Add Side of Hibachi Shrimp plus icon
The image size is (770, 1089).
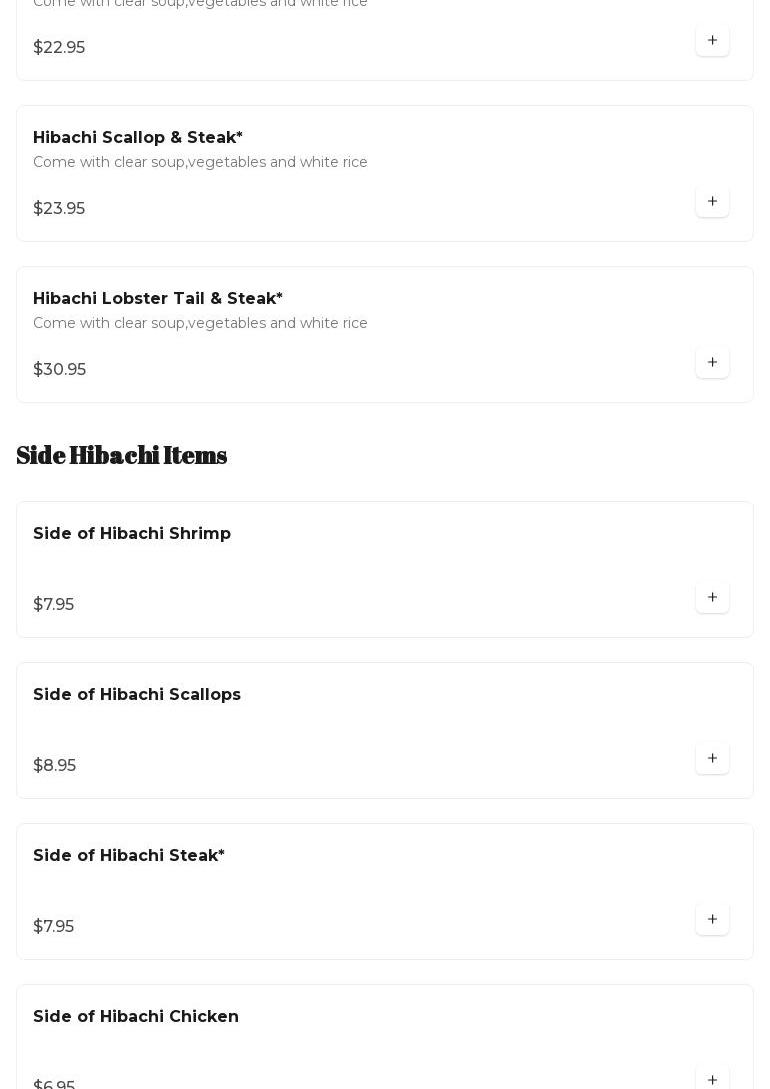(712, 598)
